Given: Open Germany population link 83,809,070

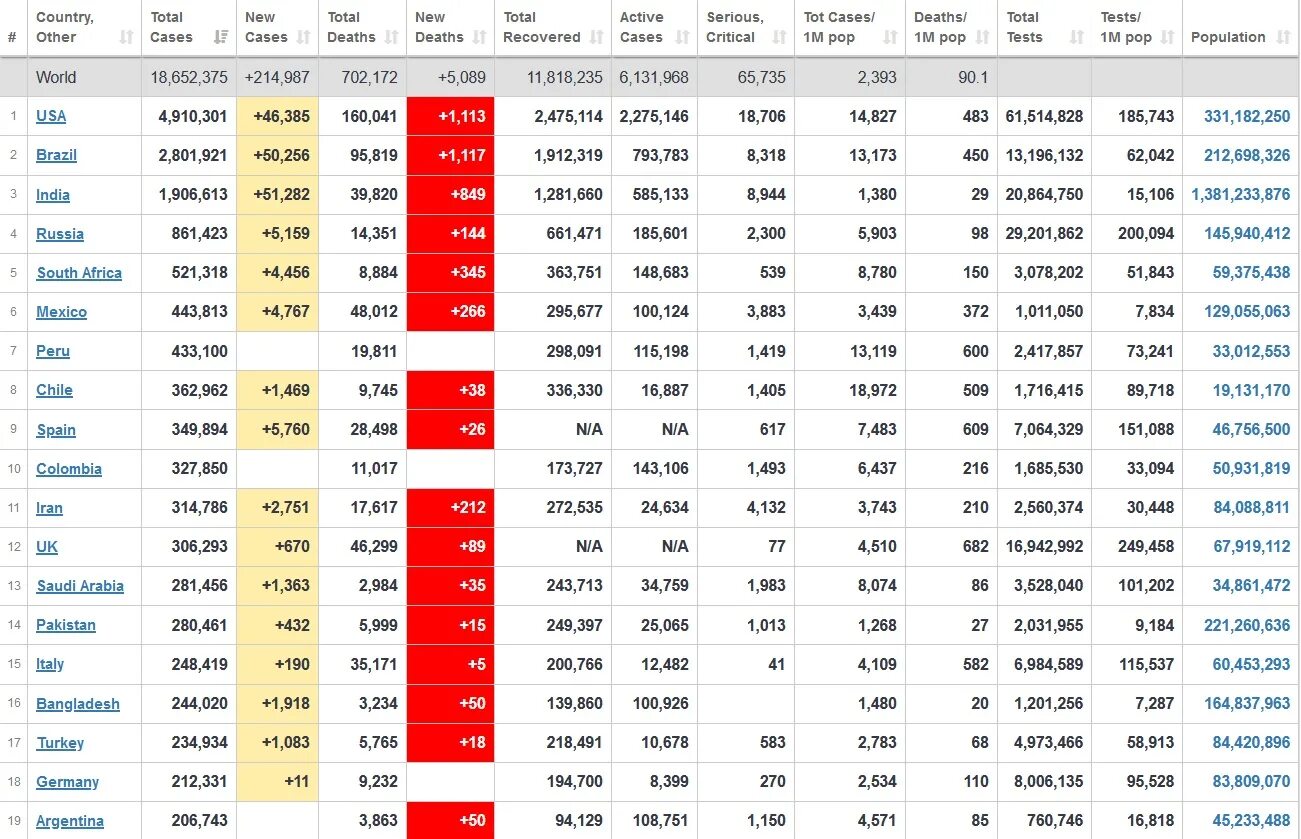Looking at the screenshot, I should tap(1252, 782).
